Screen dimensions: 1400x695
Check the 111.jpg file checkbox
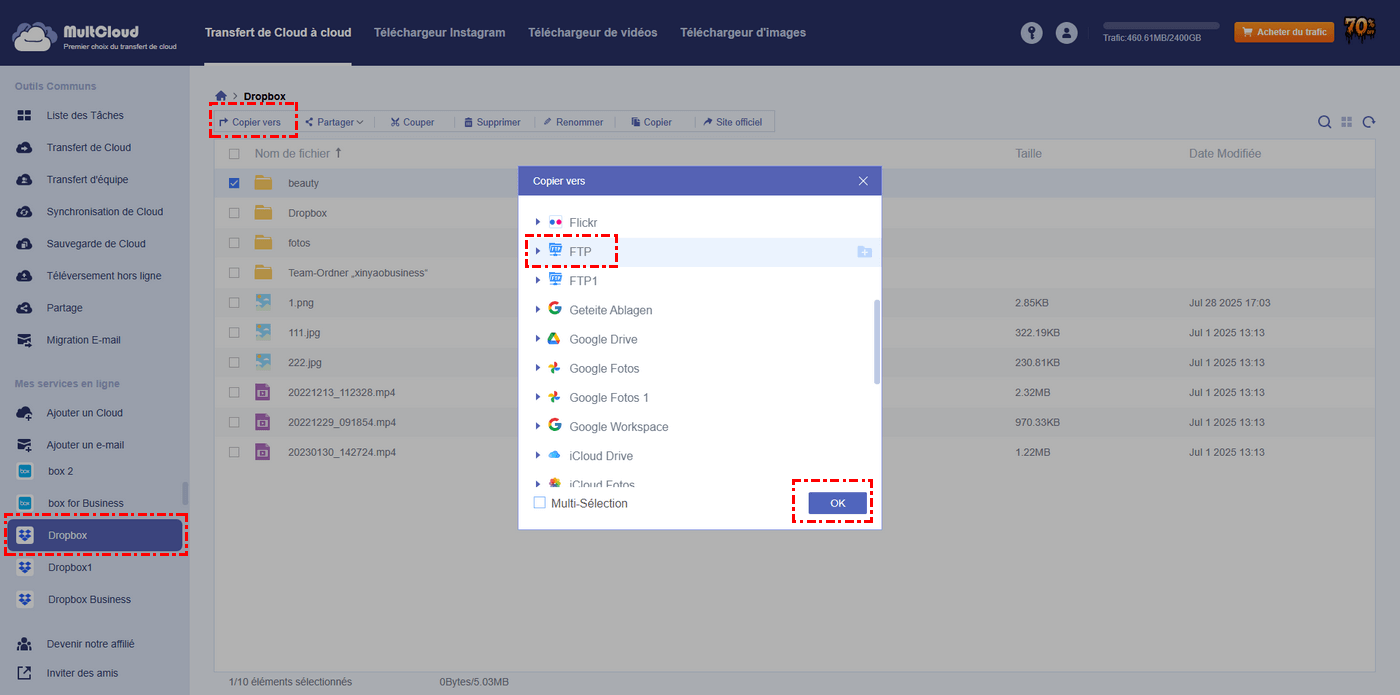[234, 332]
